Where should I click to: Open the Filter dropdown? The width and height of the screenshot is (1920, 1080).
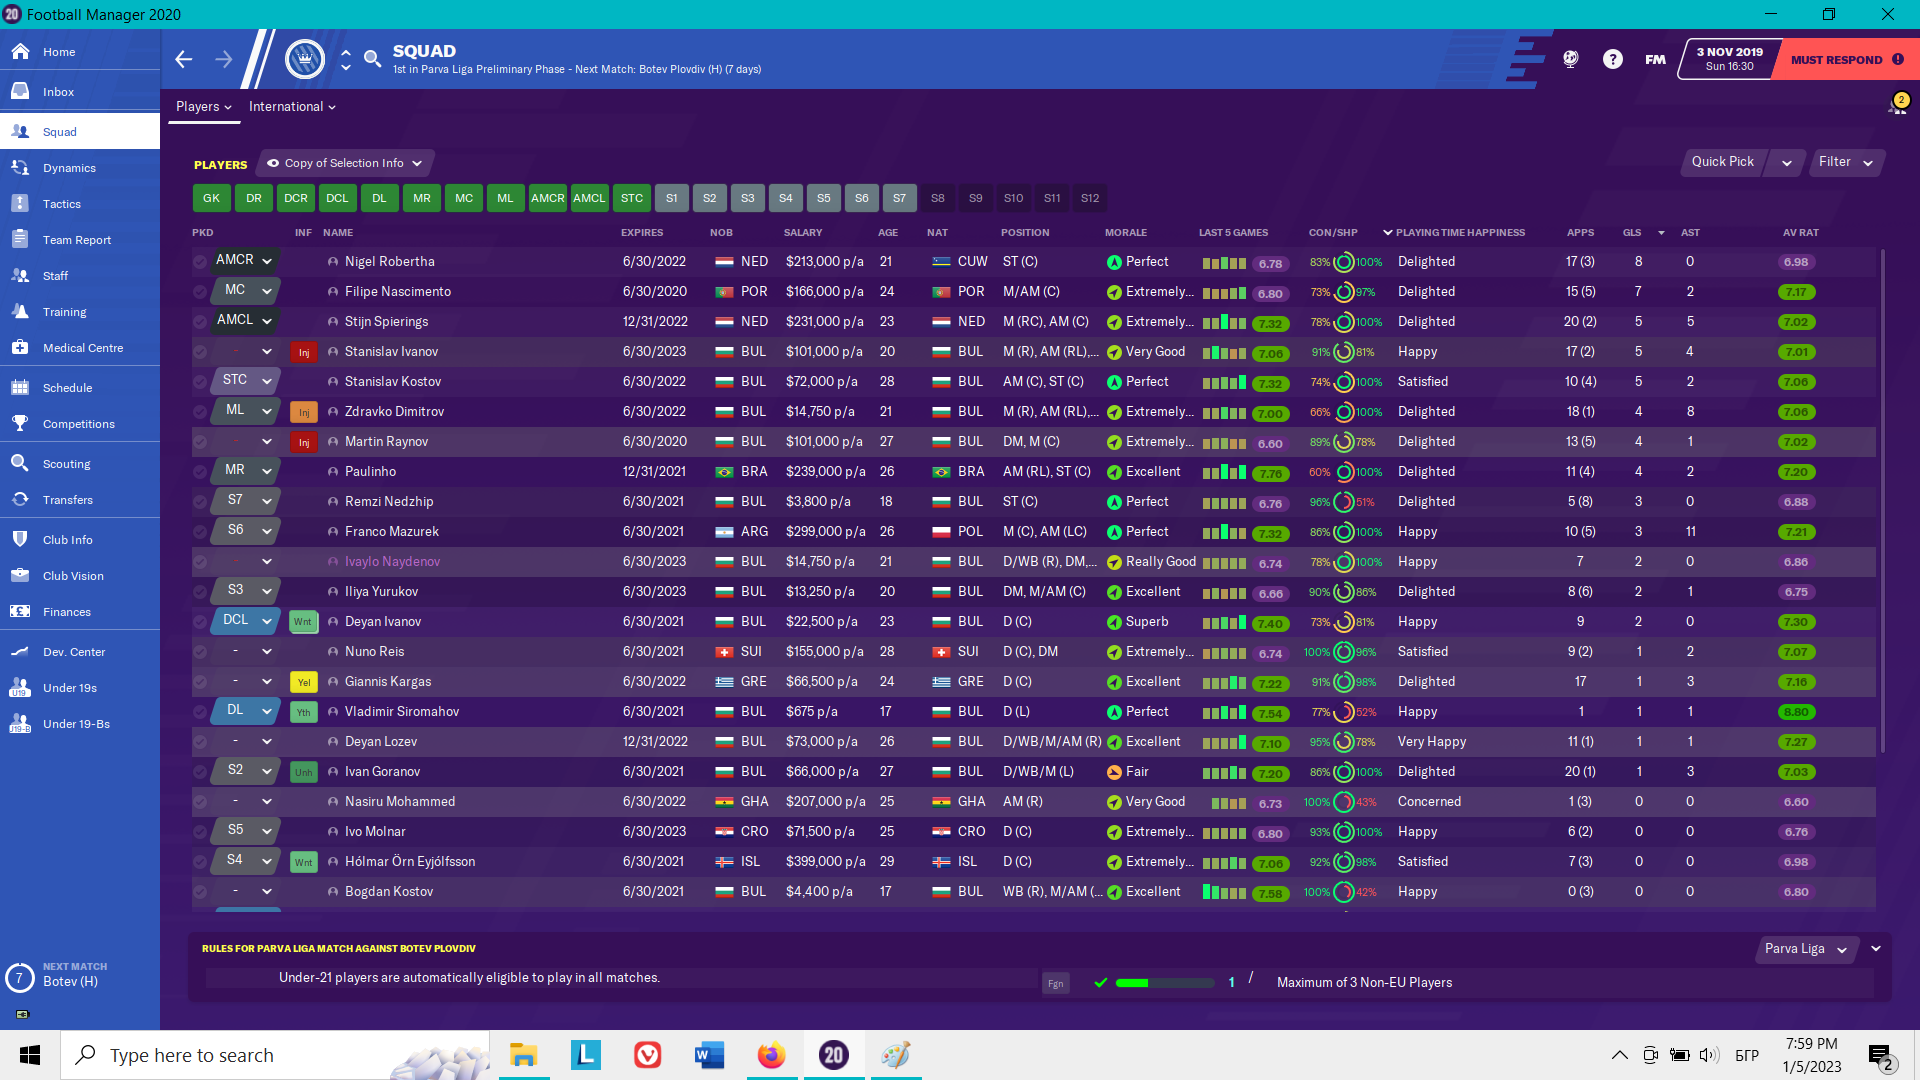pos(1846,162)
